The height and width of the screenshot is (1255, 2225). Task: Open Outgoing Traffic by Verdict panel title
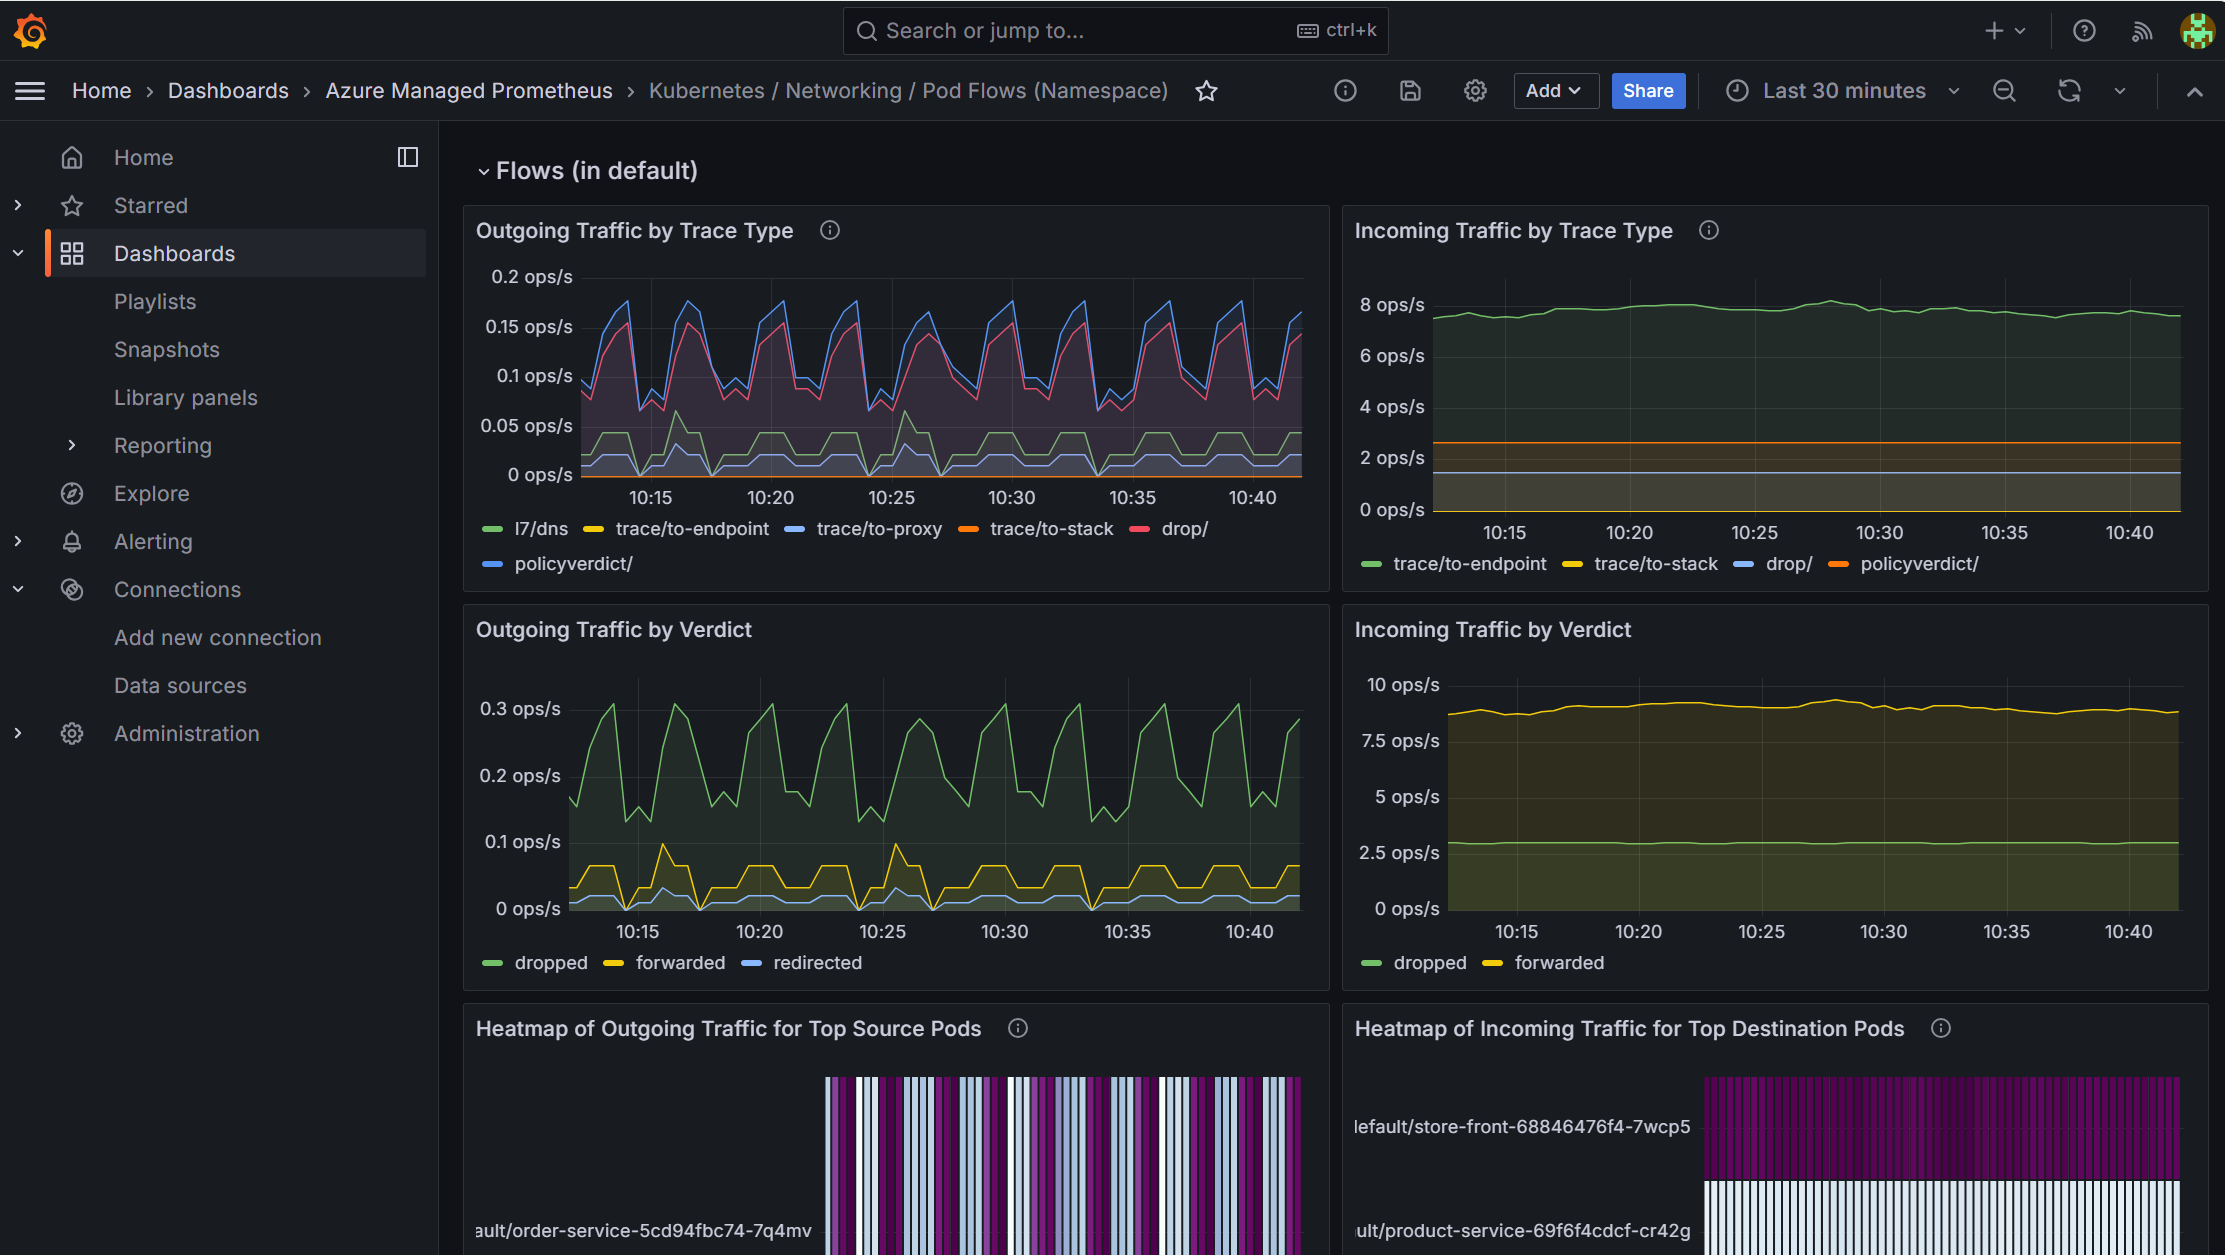(x=614, y=629)
